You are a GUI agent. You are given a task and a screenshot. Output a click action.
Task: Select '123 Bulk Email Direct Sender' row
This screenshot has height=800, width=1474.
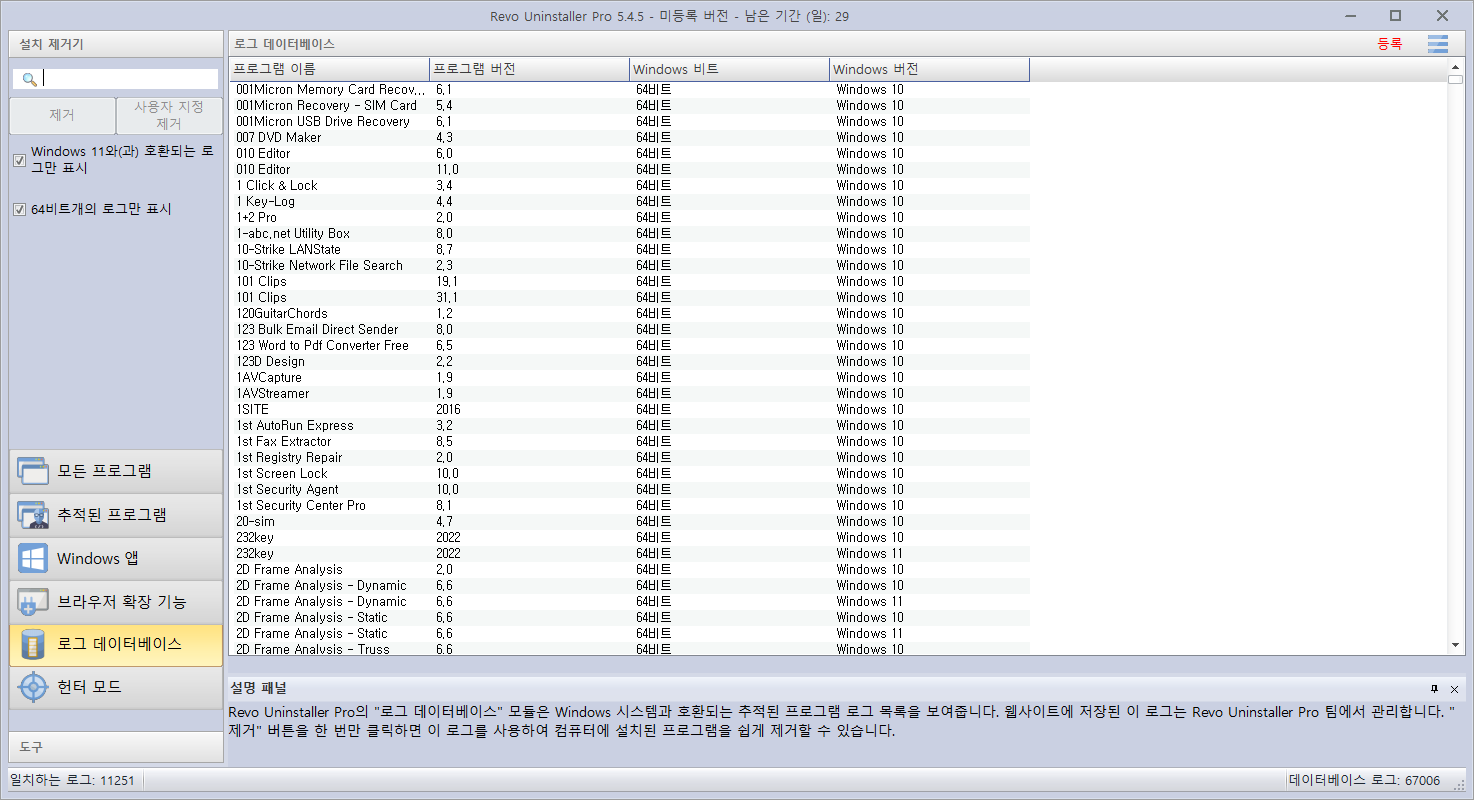pos(629,330)
